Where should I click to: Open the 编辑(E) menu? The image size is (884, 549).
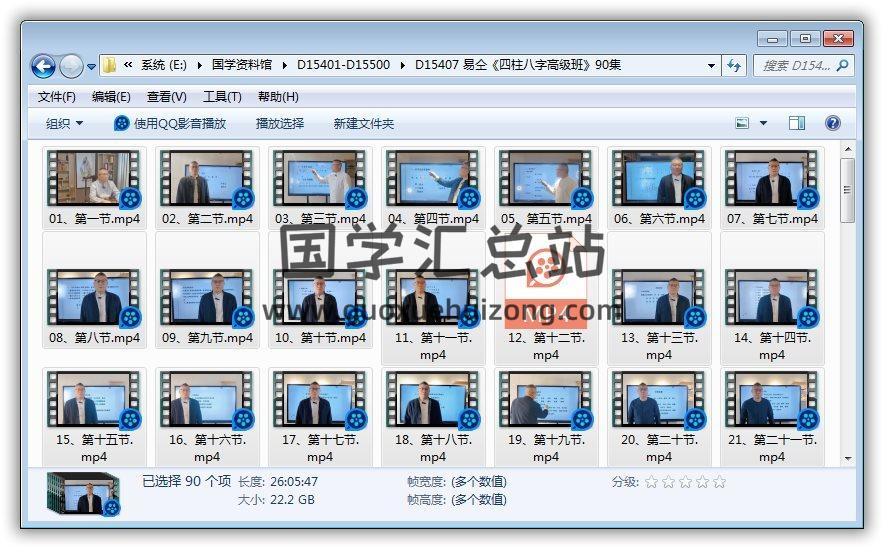click(111, 97)
